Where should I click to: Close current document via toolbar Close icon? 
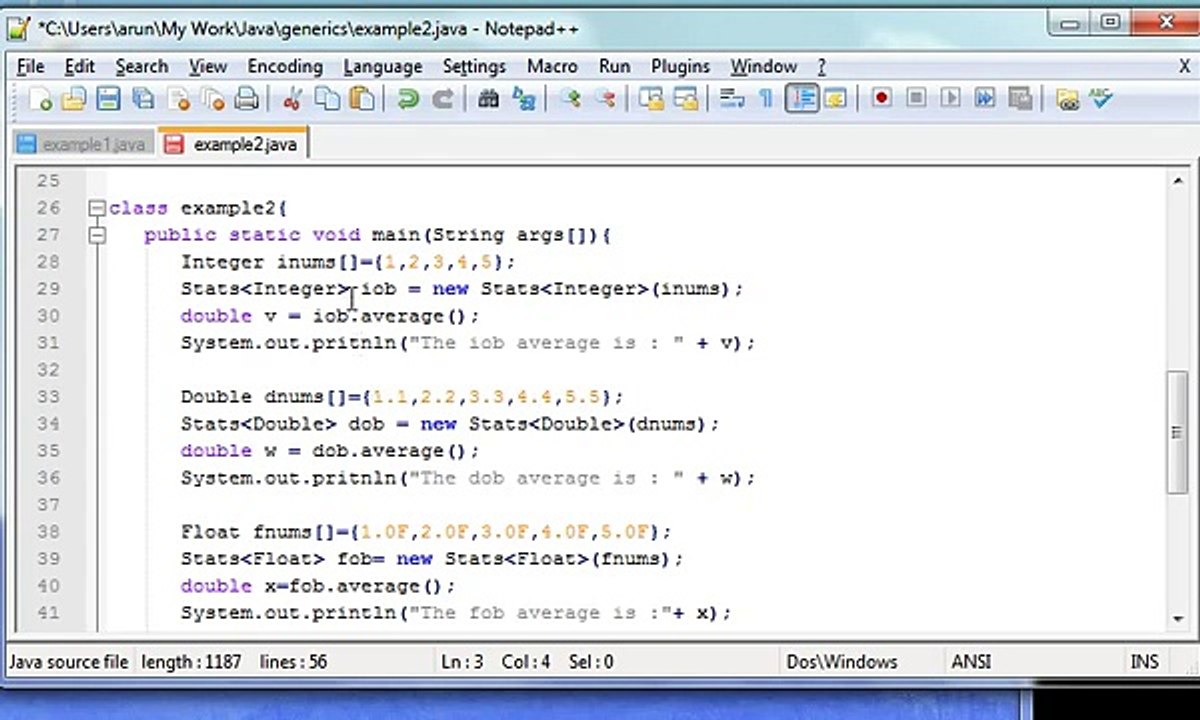(179, 99)
